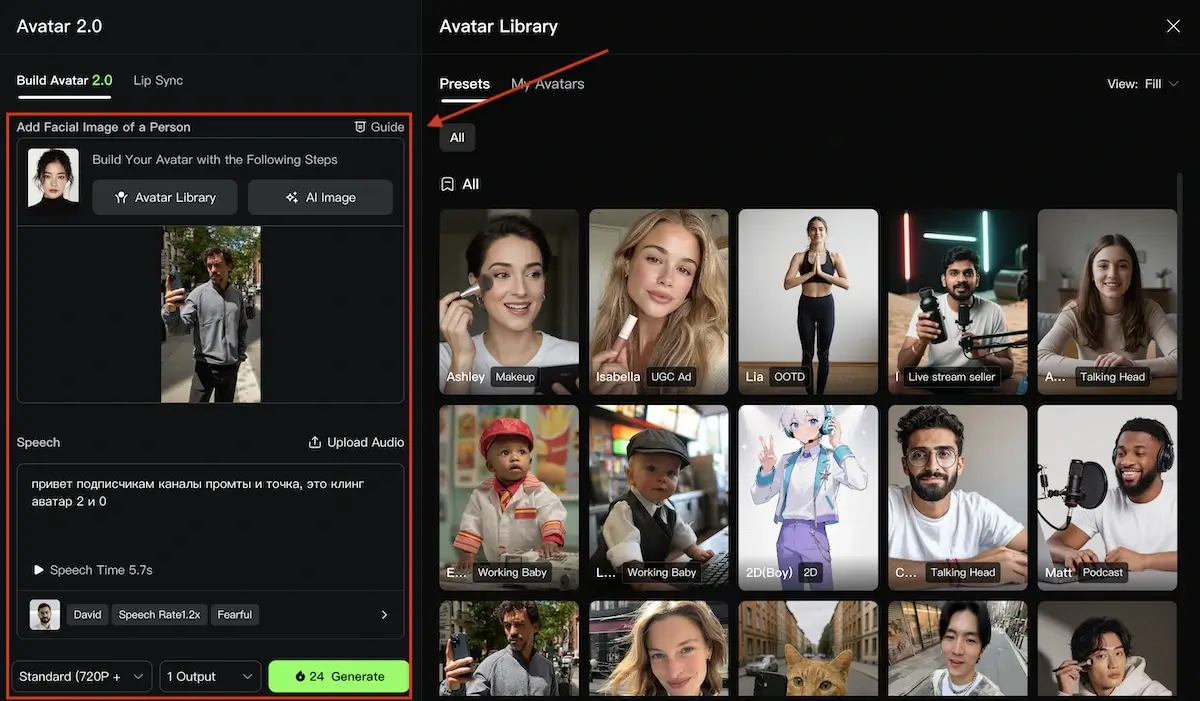Click the uploaded man selfie image
This screenshot has width=1200, height=701.
[x=211, y=314]
